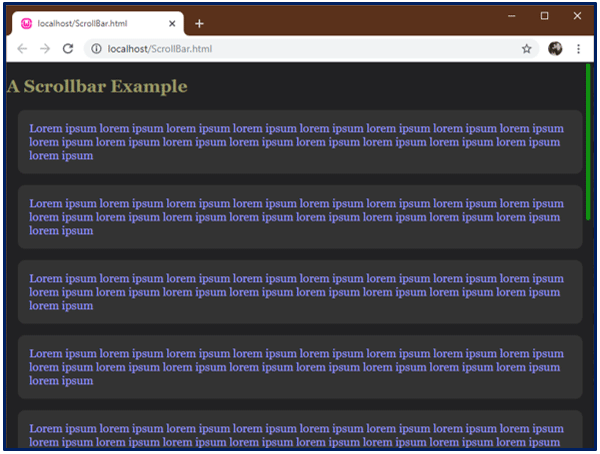
Task: Open a new tab with the plus button
Action: 199,24
